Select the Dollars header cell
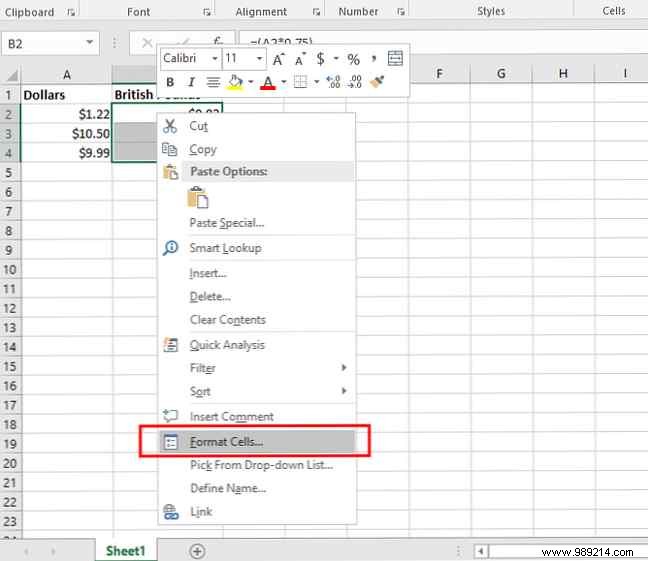Screen dimensions: 648x561 [x=66, y=95]
